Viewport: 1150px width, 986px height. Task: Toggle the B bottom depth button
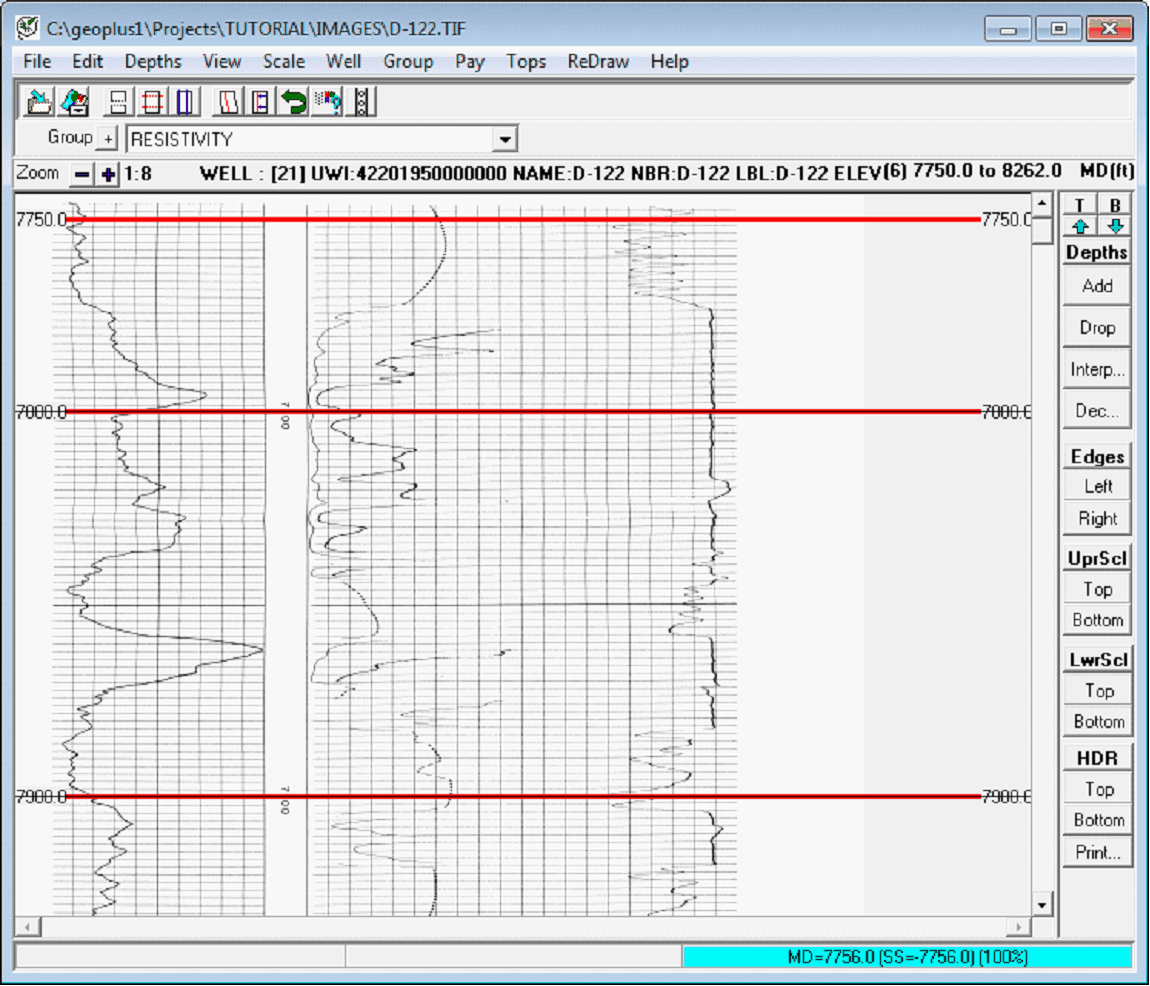coord(1113,204)
